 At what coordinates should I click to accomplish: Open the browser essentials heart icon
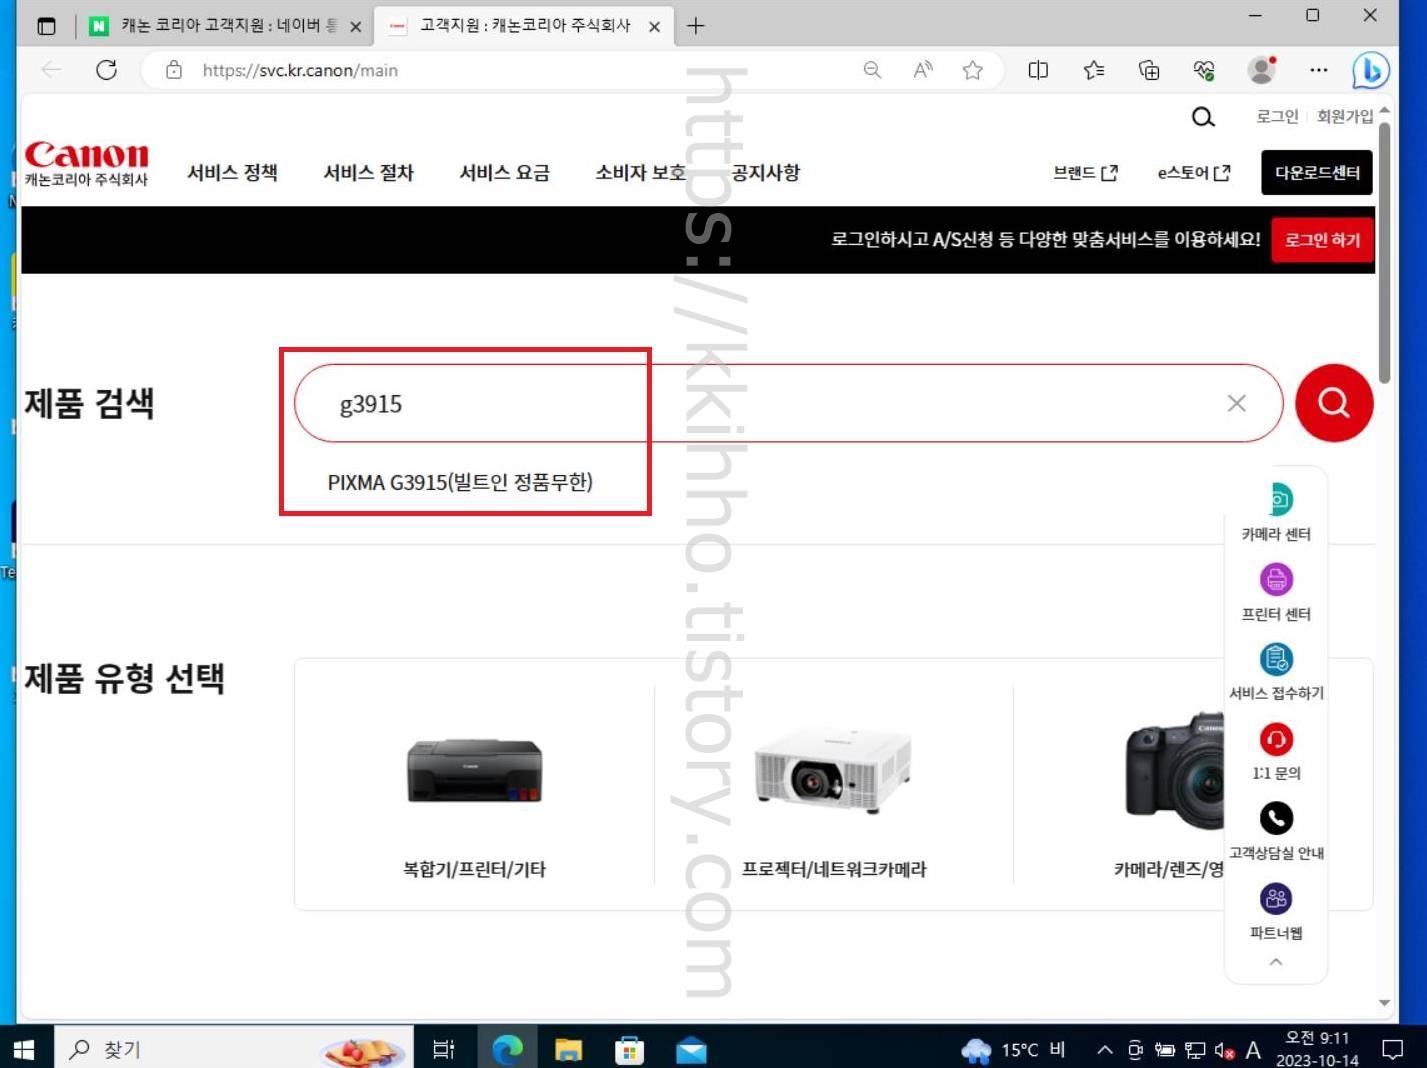pyautogui.click(x=1204, y=70)
